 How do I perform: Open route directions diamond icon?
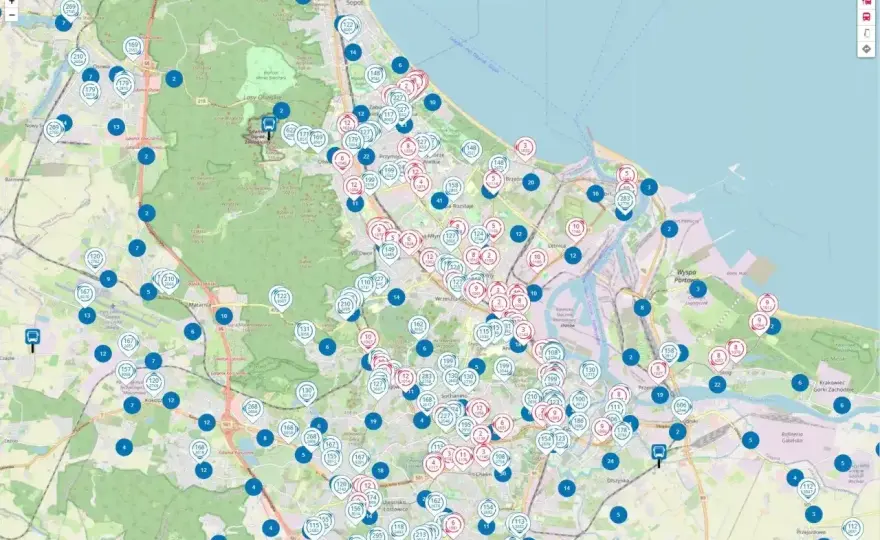867,49
